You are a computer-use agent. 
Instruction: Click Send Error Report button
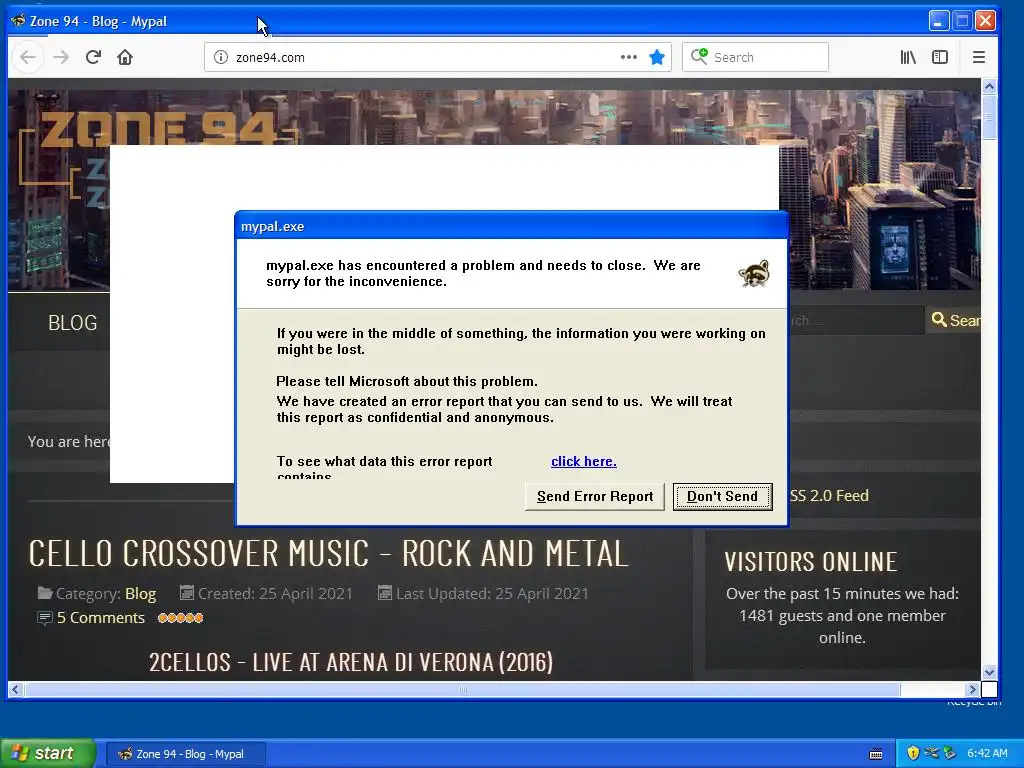pyautogui.click(x=595, y=496)
